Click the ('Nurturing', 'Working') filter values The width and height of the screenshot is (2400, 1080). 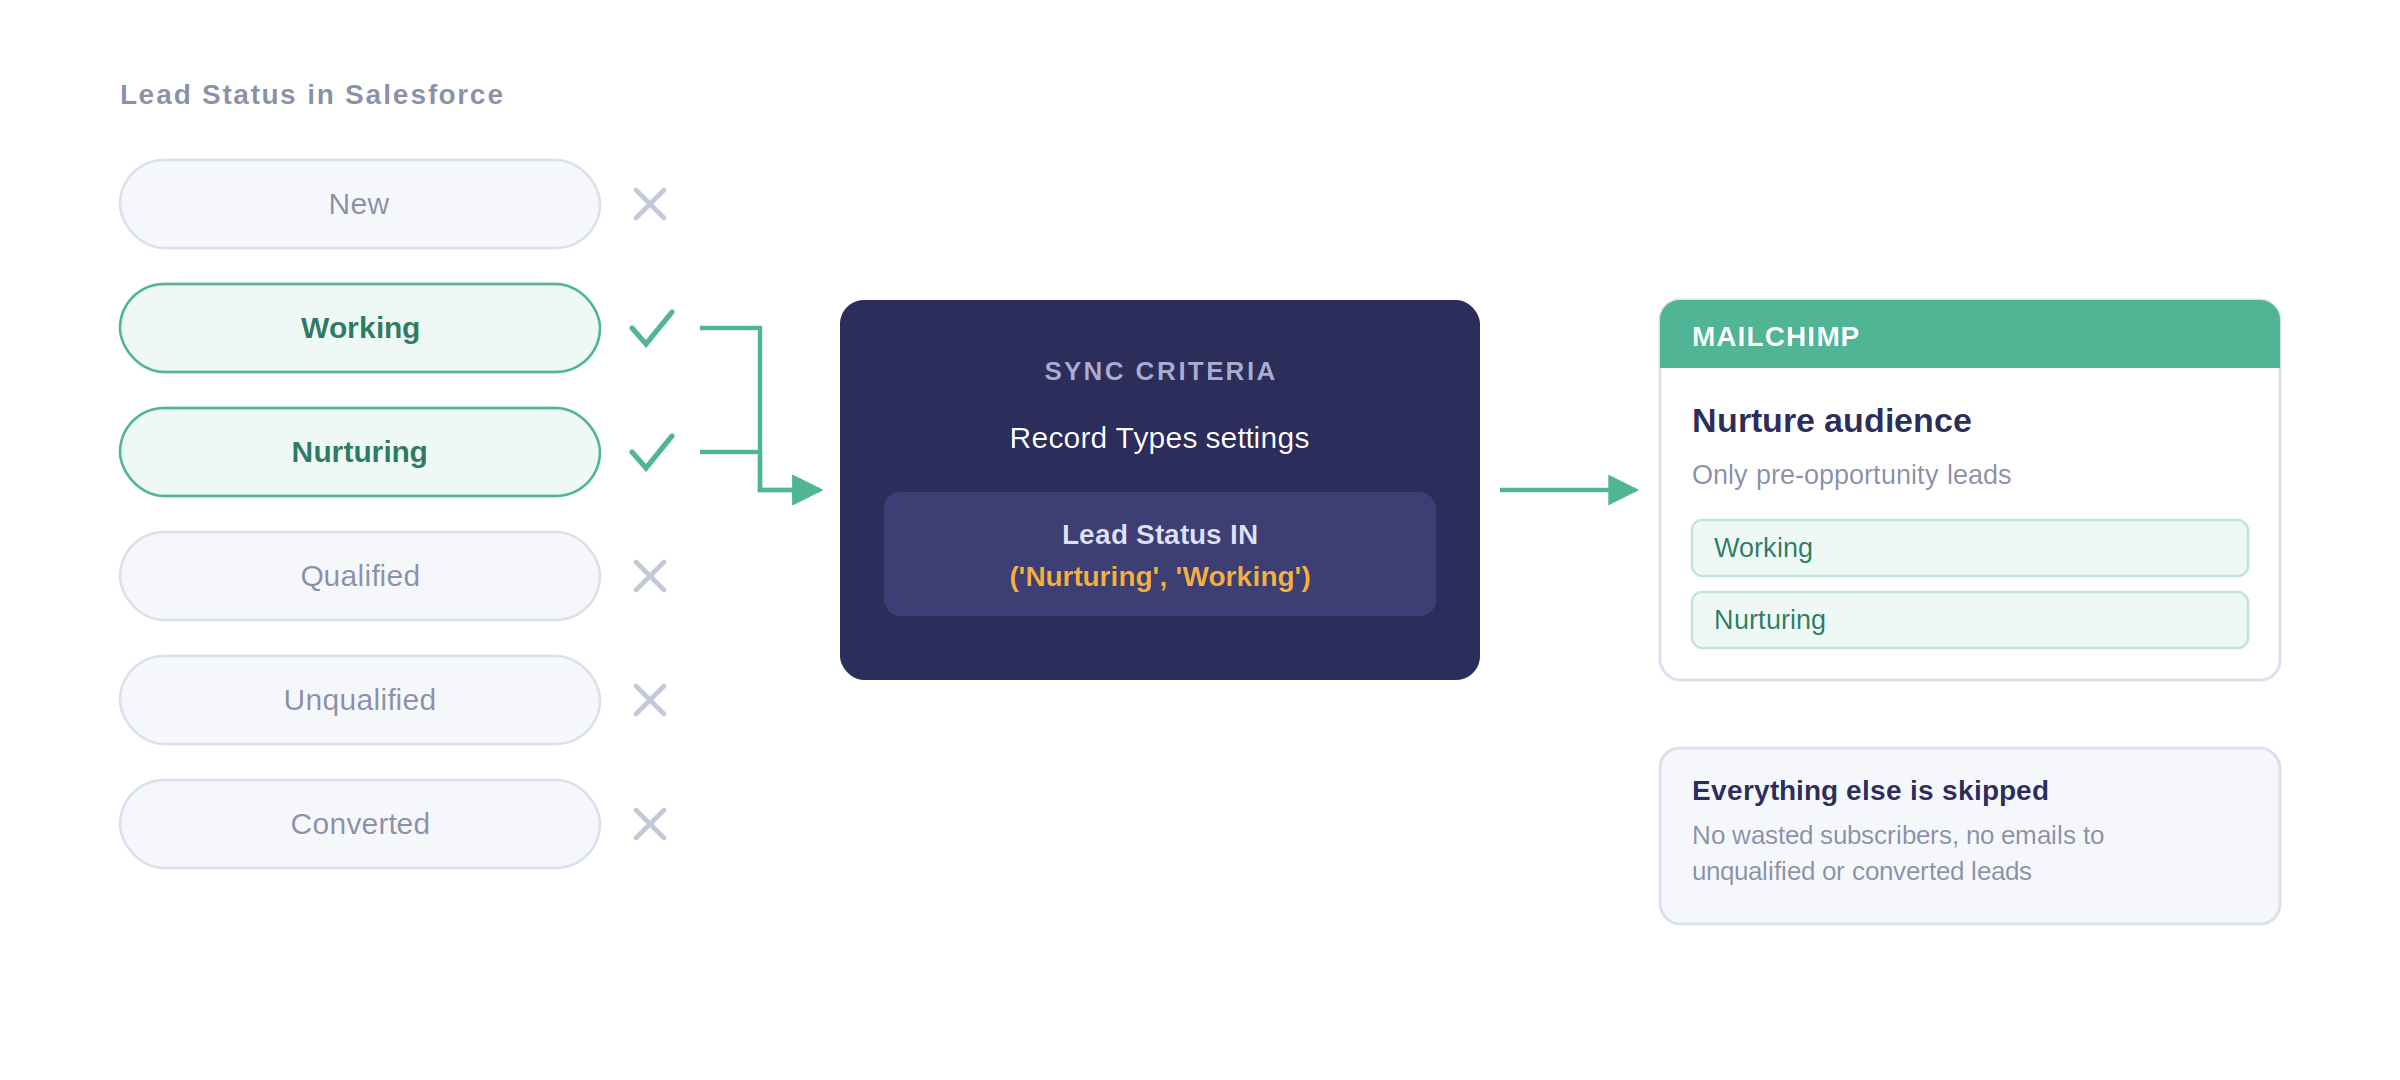(x=1160, y=577)
